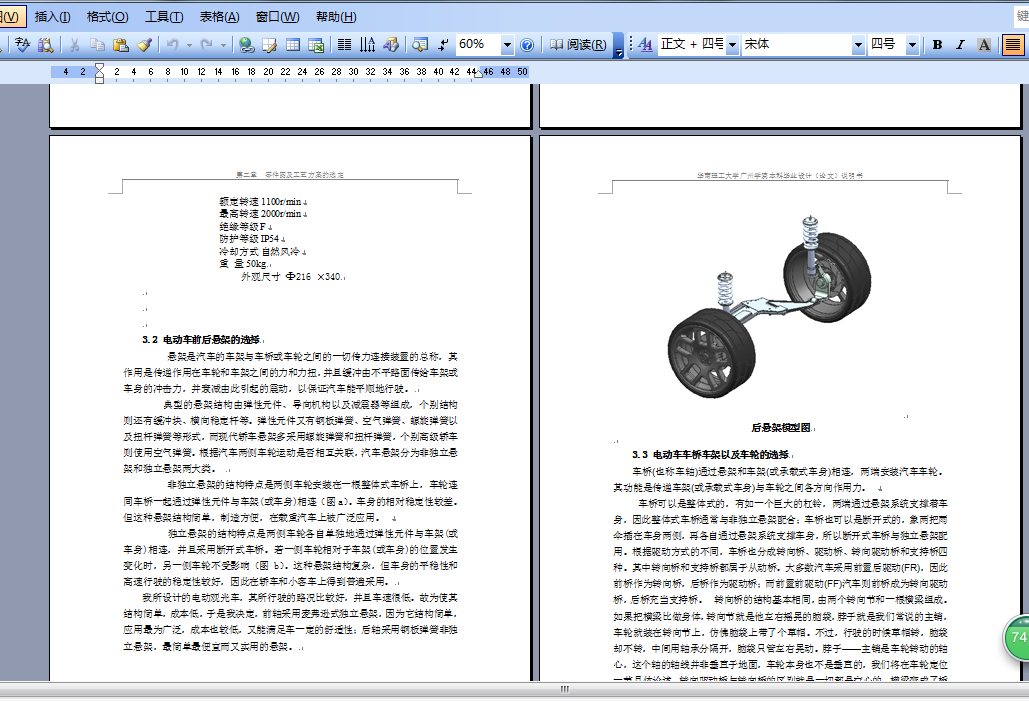1029x701 pixels.
Task: Click heading 3.3 电动车车桥车架以及车轮的选择
Action: pos(711,454)
